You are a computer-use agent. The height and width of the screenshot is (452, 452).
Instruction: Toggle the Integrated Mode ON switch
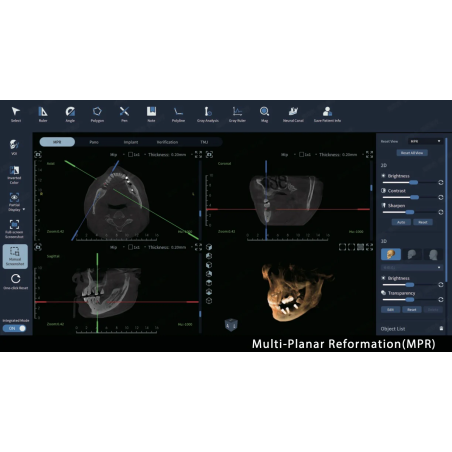14,328
